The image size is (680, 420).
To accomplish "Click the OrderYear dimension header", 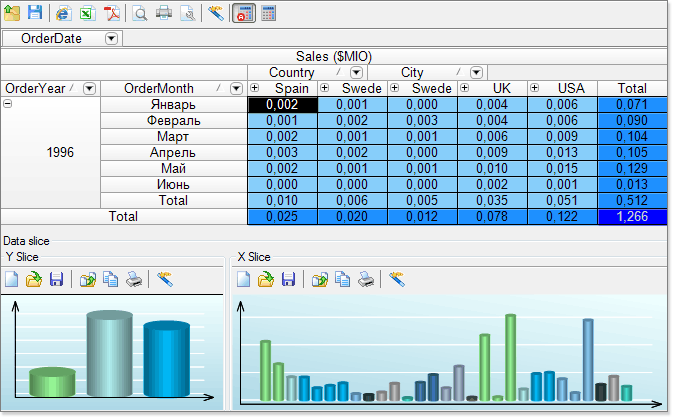I will pos(50,89).
